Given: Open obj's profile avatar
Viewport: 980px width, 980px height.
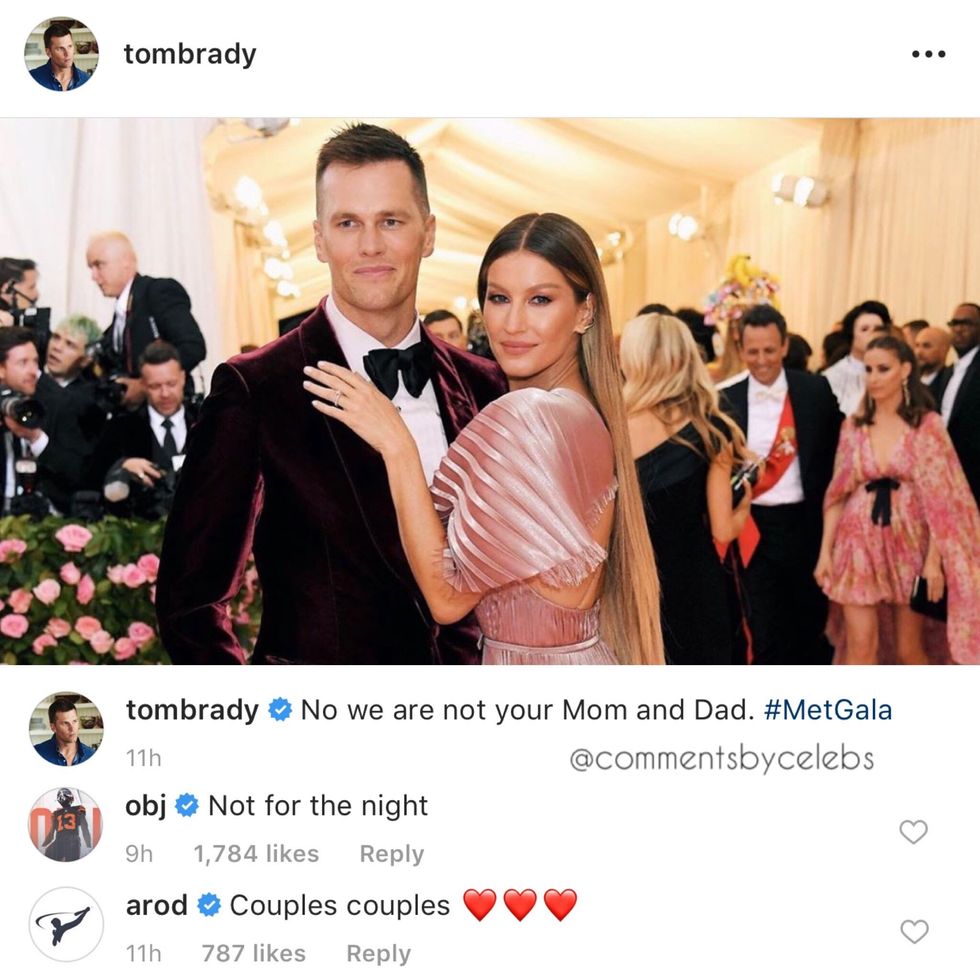Looking at the screenshot, I should tap(66, 825).
